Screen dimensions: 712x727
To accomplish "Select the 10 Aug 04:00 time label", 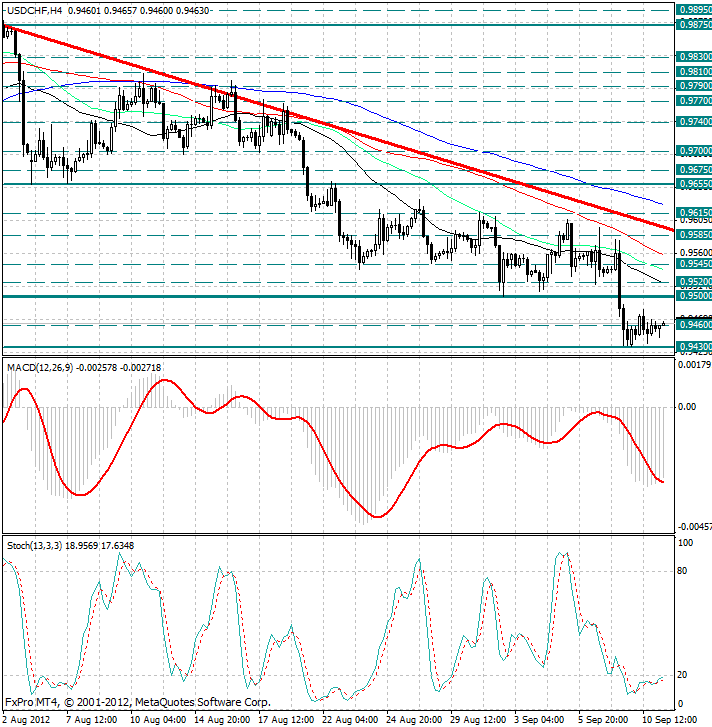I will [158, 720].
